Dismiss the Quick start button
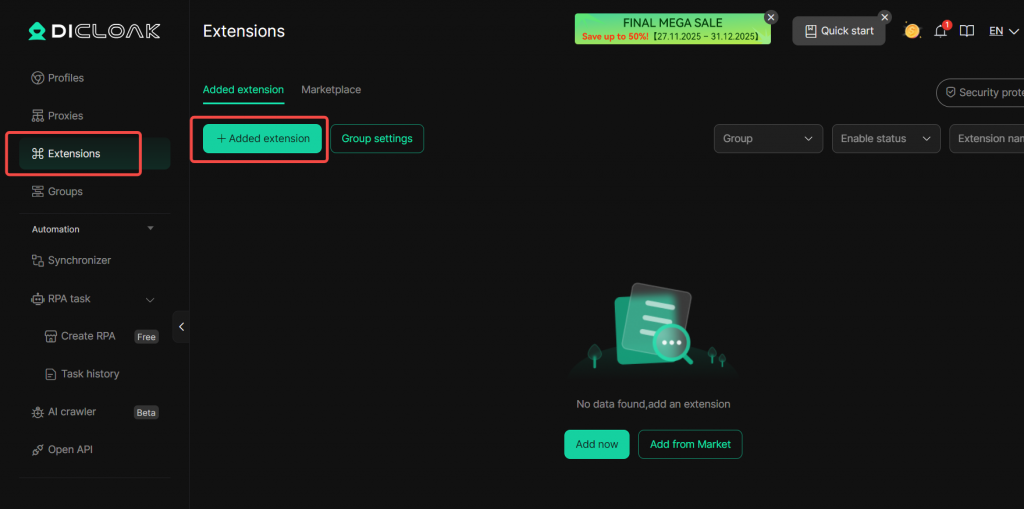The width and height of the screenshot is (1024, 509). [884, 17]
